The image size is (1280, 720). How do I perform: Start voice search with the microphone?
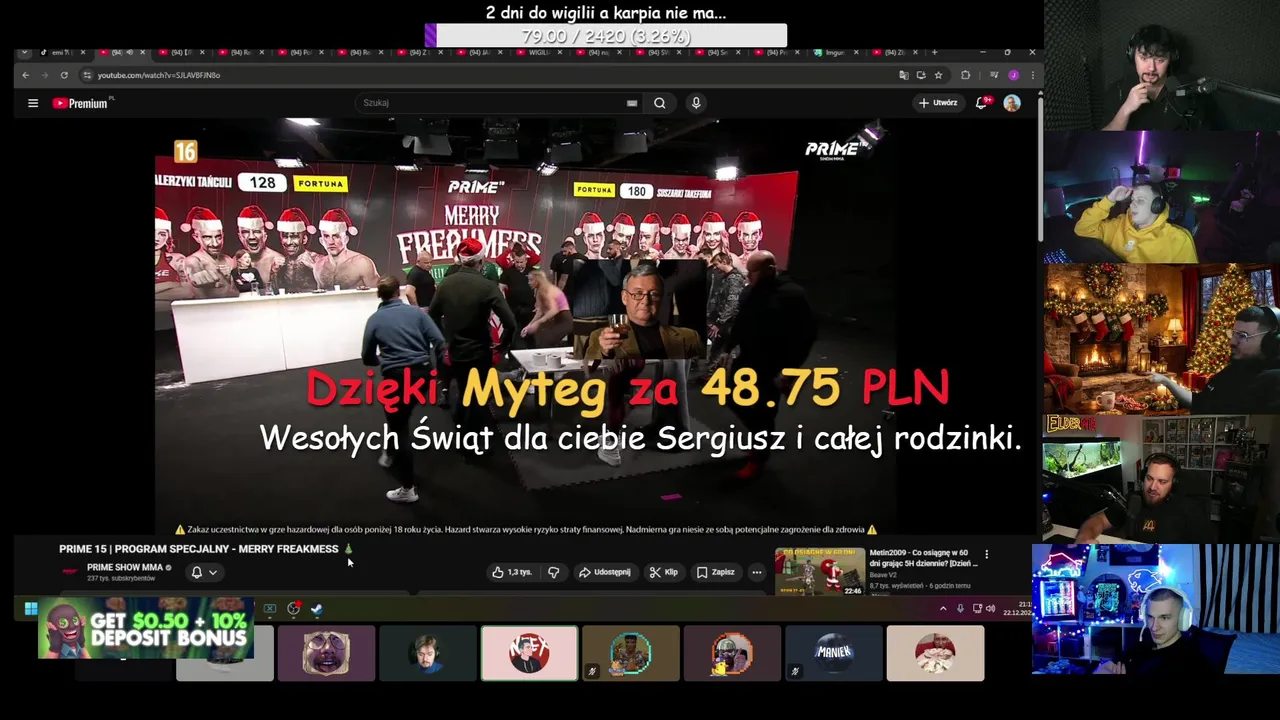pyautogui.click(x=696, y=103)
